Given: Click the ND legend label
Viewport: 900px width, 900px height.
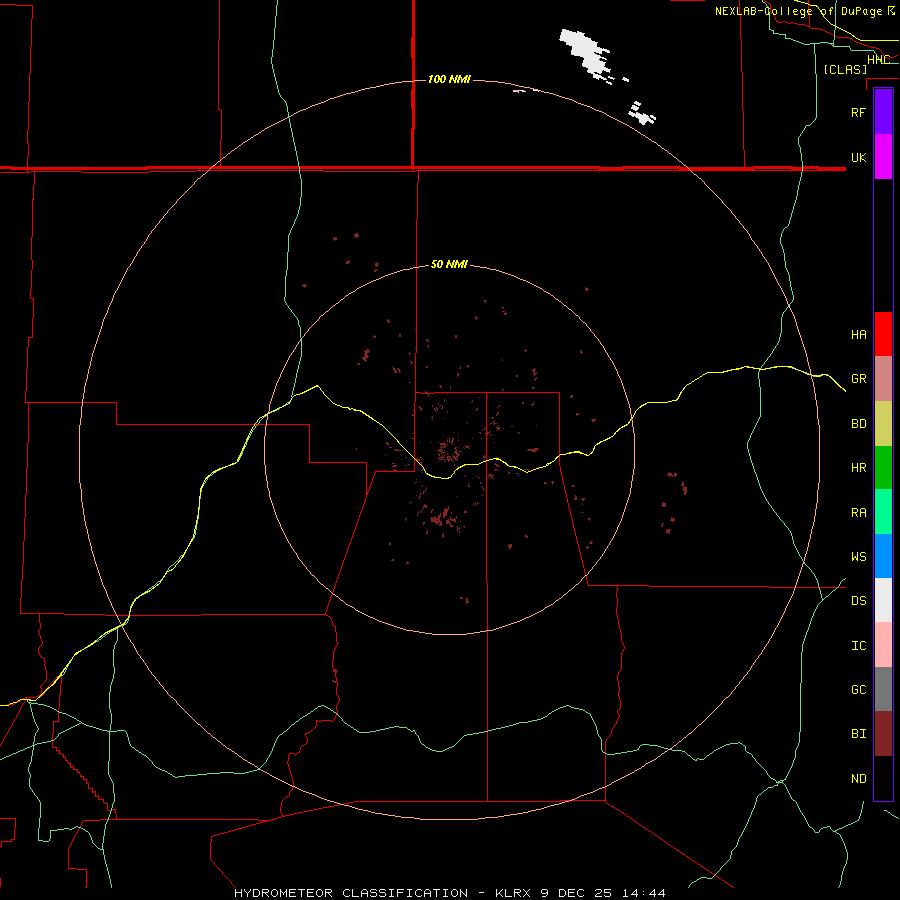Looking at the screenshot, I should click(858, 779).
